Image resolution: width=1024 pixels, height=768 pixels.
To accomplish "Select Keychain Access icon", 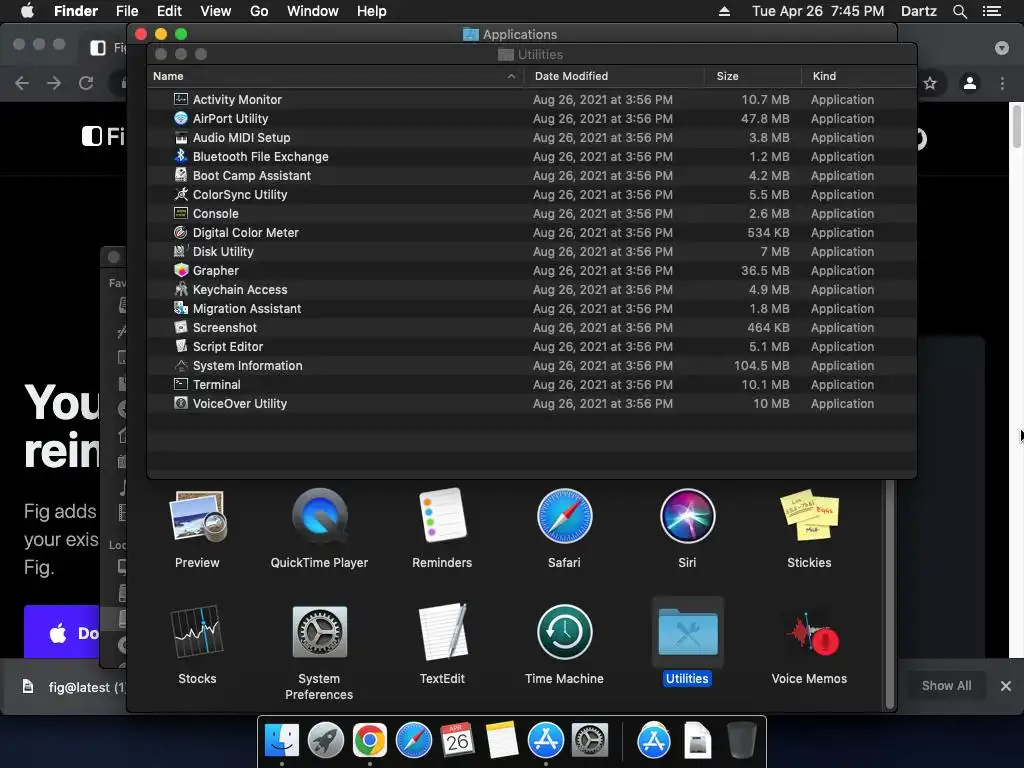I will (x=181, y=289).
